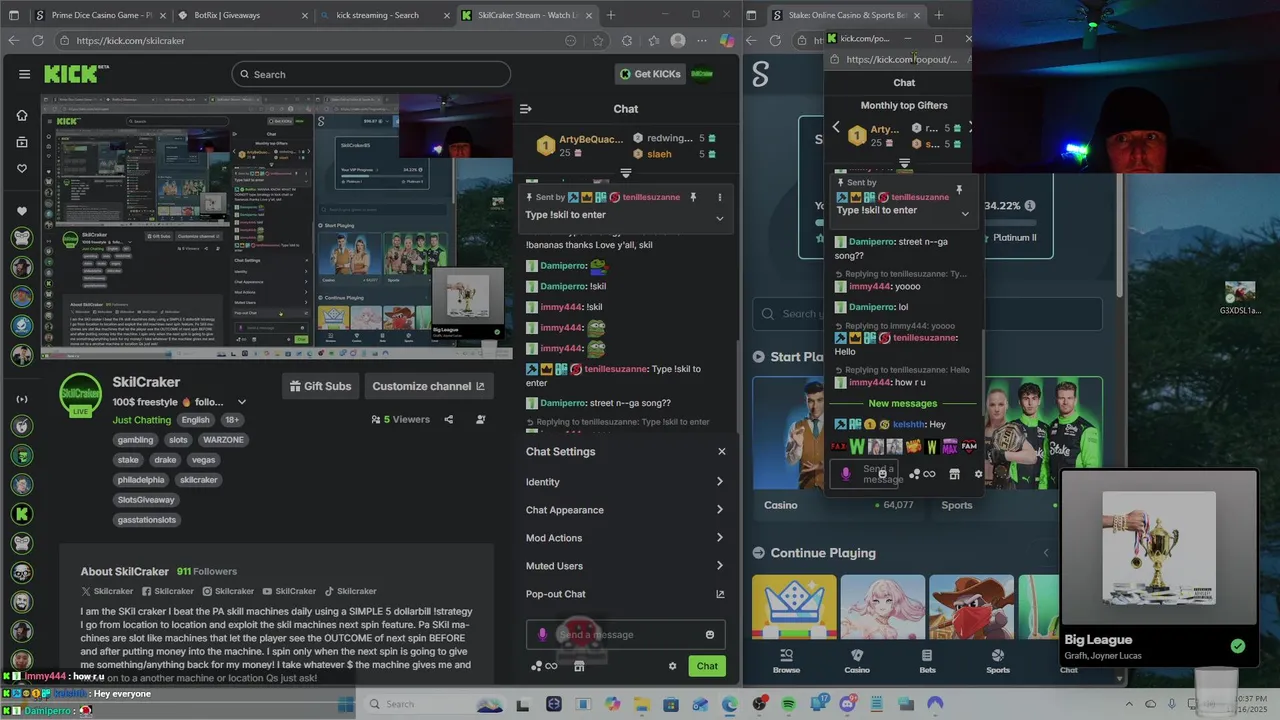The width and height of the screenshot is (1280, 720).
Task: Click the WARZONE tag
Action: pos(222,440)
